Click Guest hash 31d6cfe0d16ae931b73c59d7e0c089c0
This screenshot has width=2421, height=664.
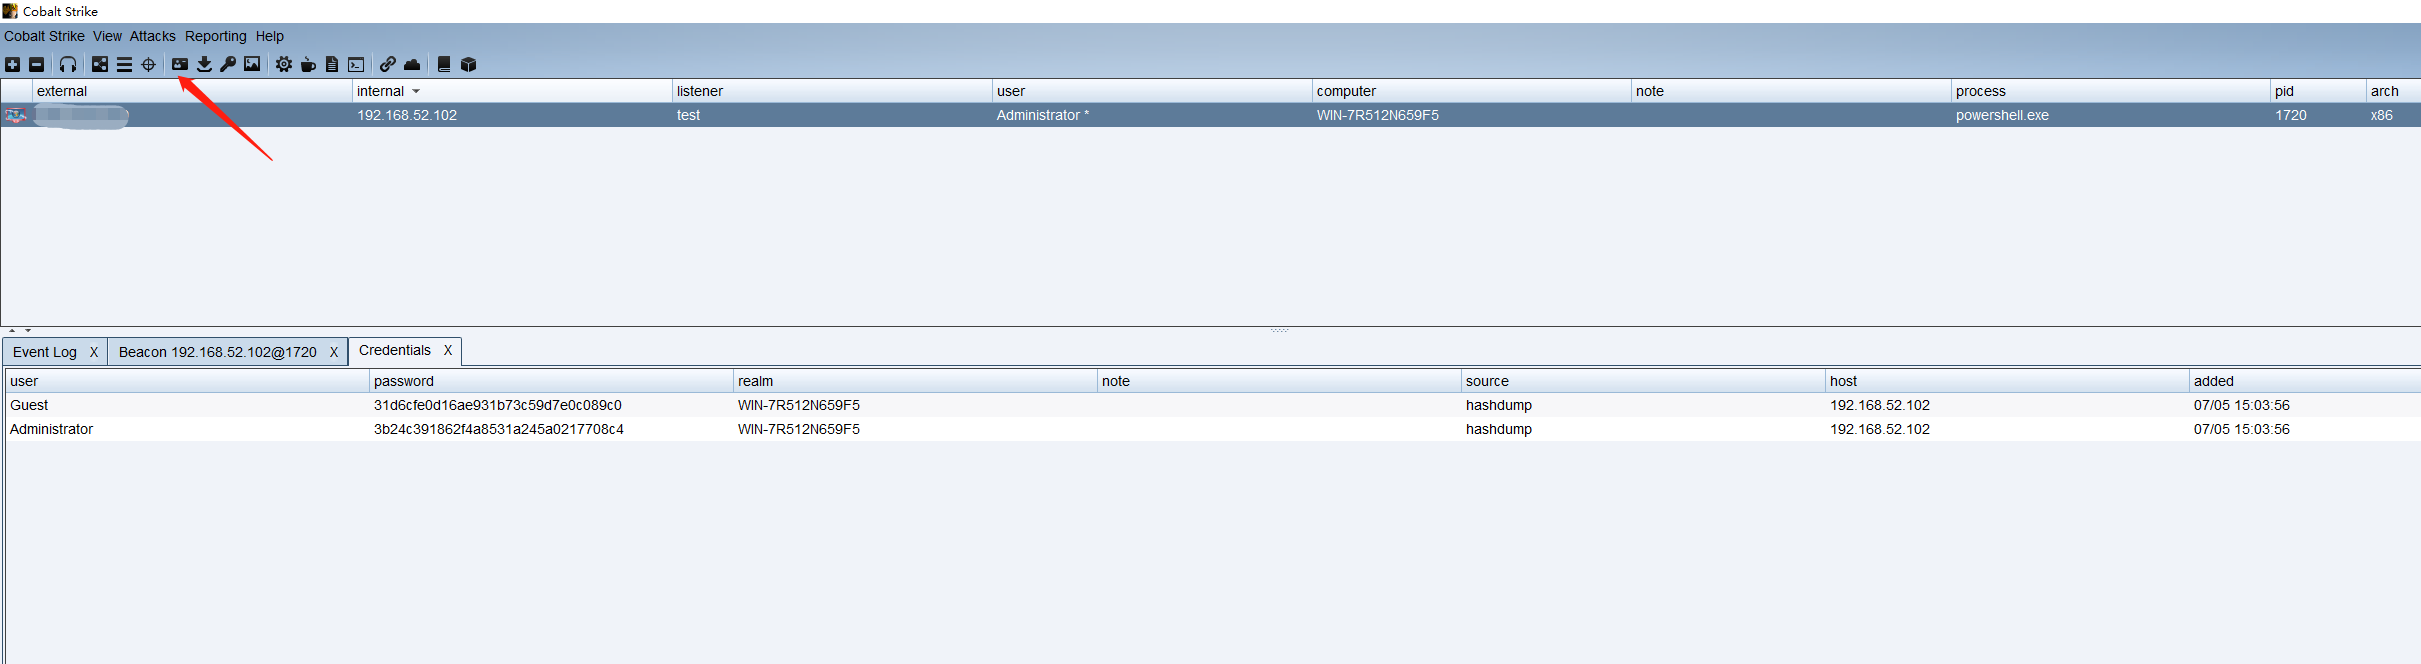point(498,405)
